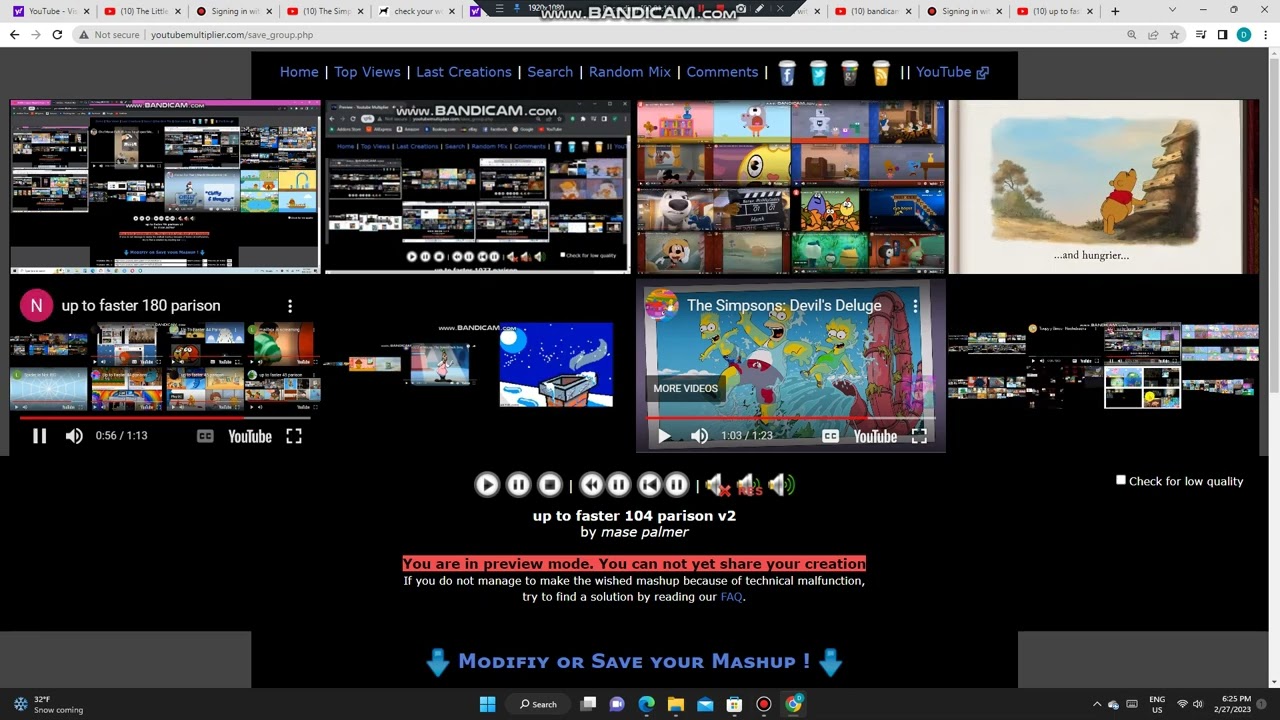Screen dimensions: 1280x720
Task: Seek in the Simpsons video progress bar
Action: pos(790,417)
